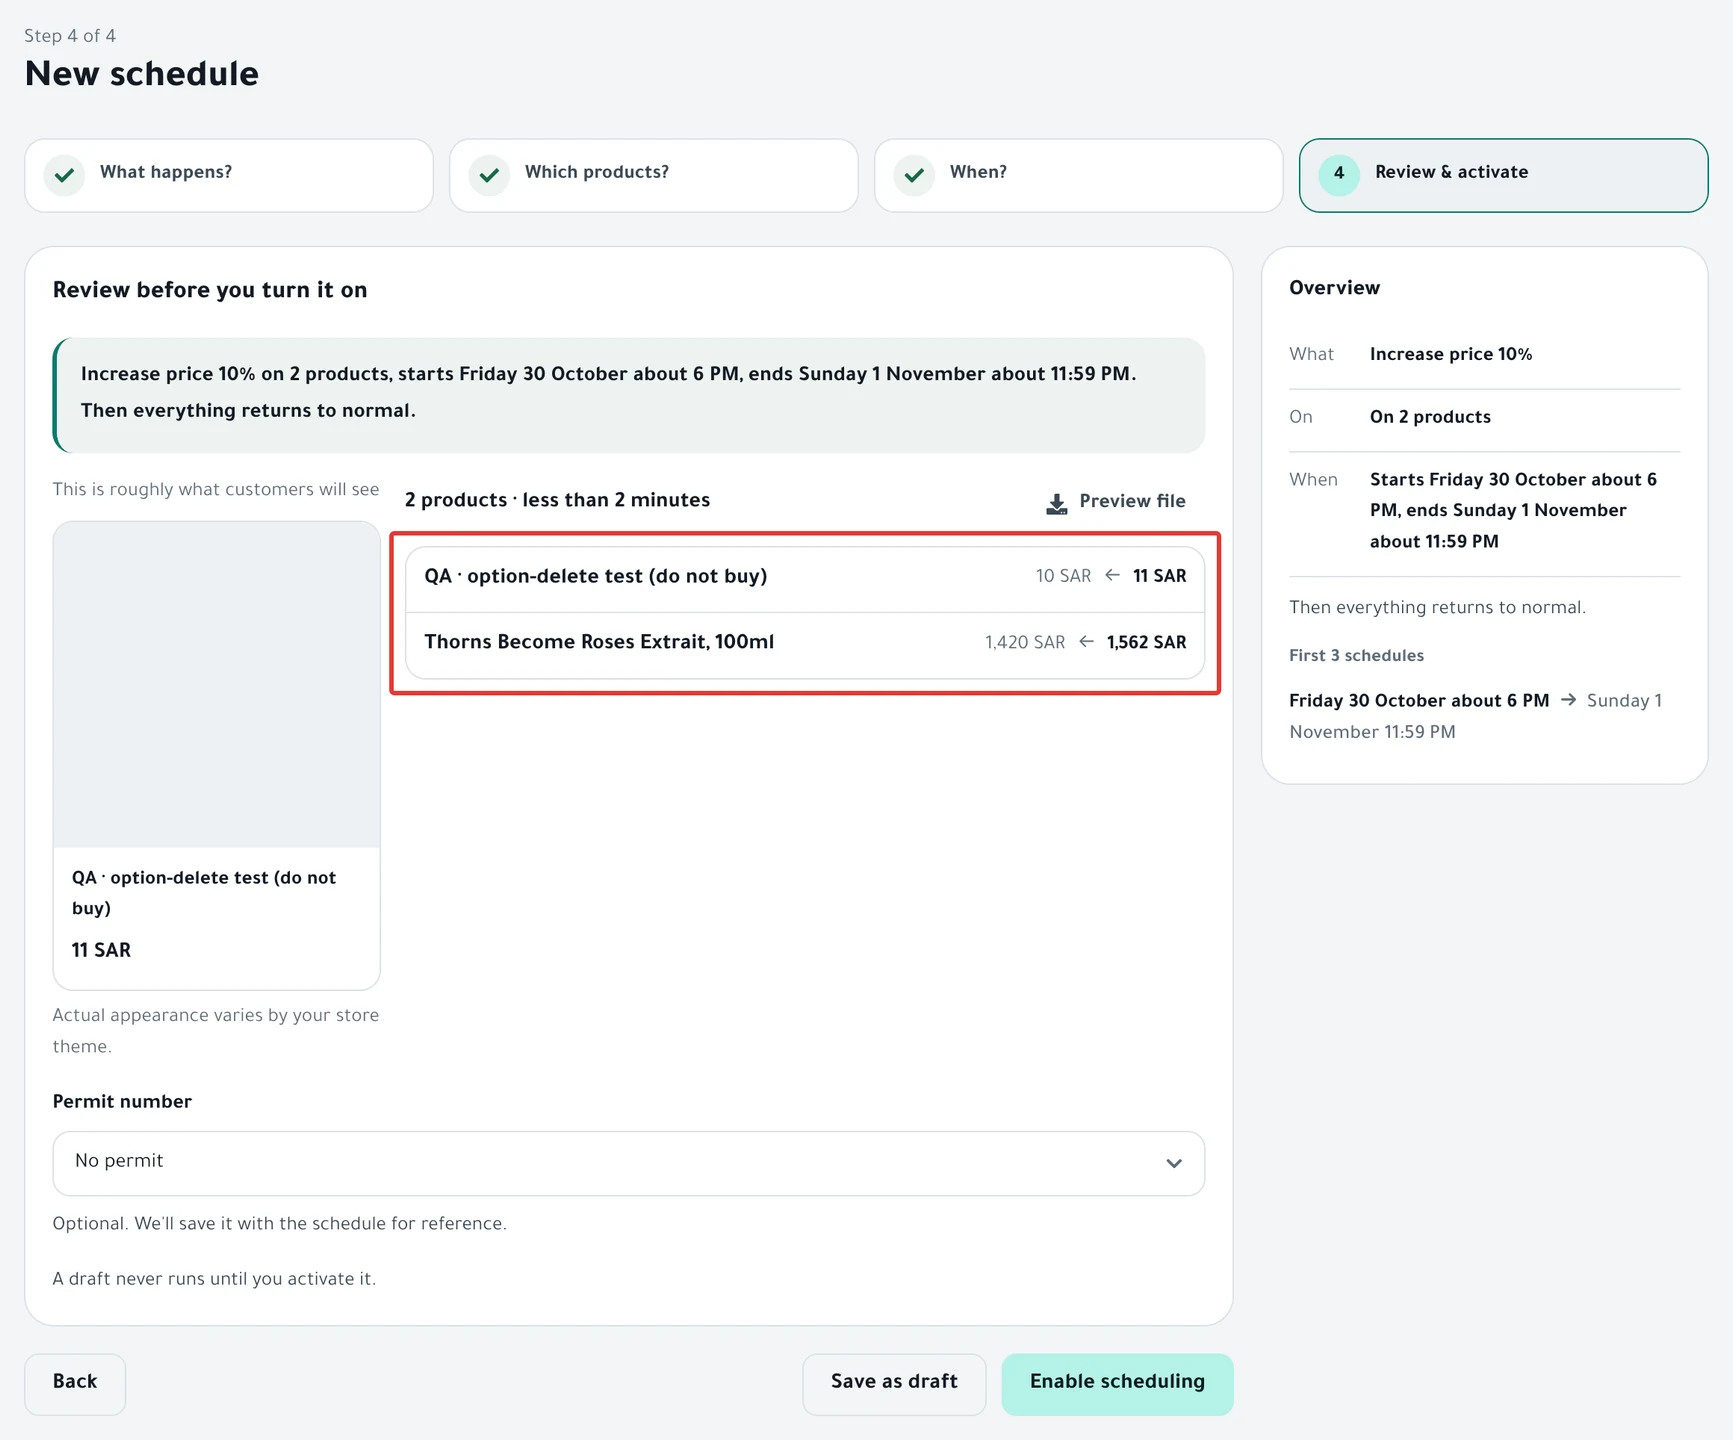Screen dimensions: 1733x1440
Task: Click the Increase price 10% overview value
Action: tap(1451, 354)
